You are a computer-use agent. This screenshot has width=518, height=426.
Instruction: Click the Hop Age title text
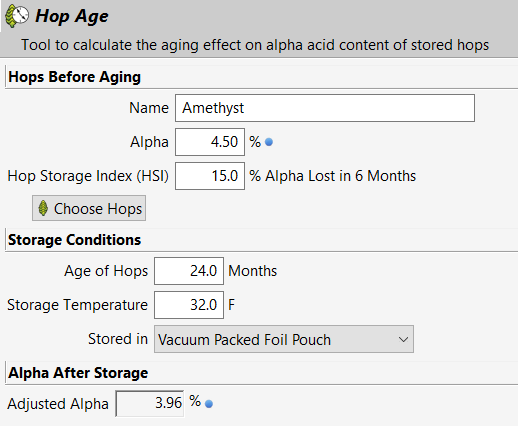72,16
